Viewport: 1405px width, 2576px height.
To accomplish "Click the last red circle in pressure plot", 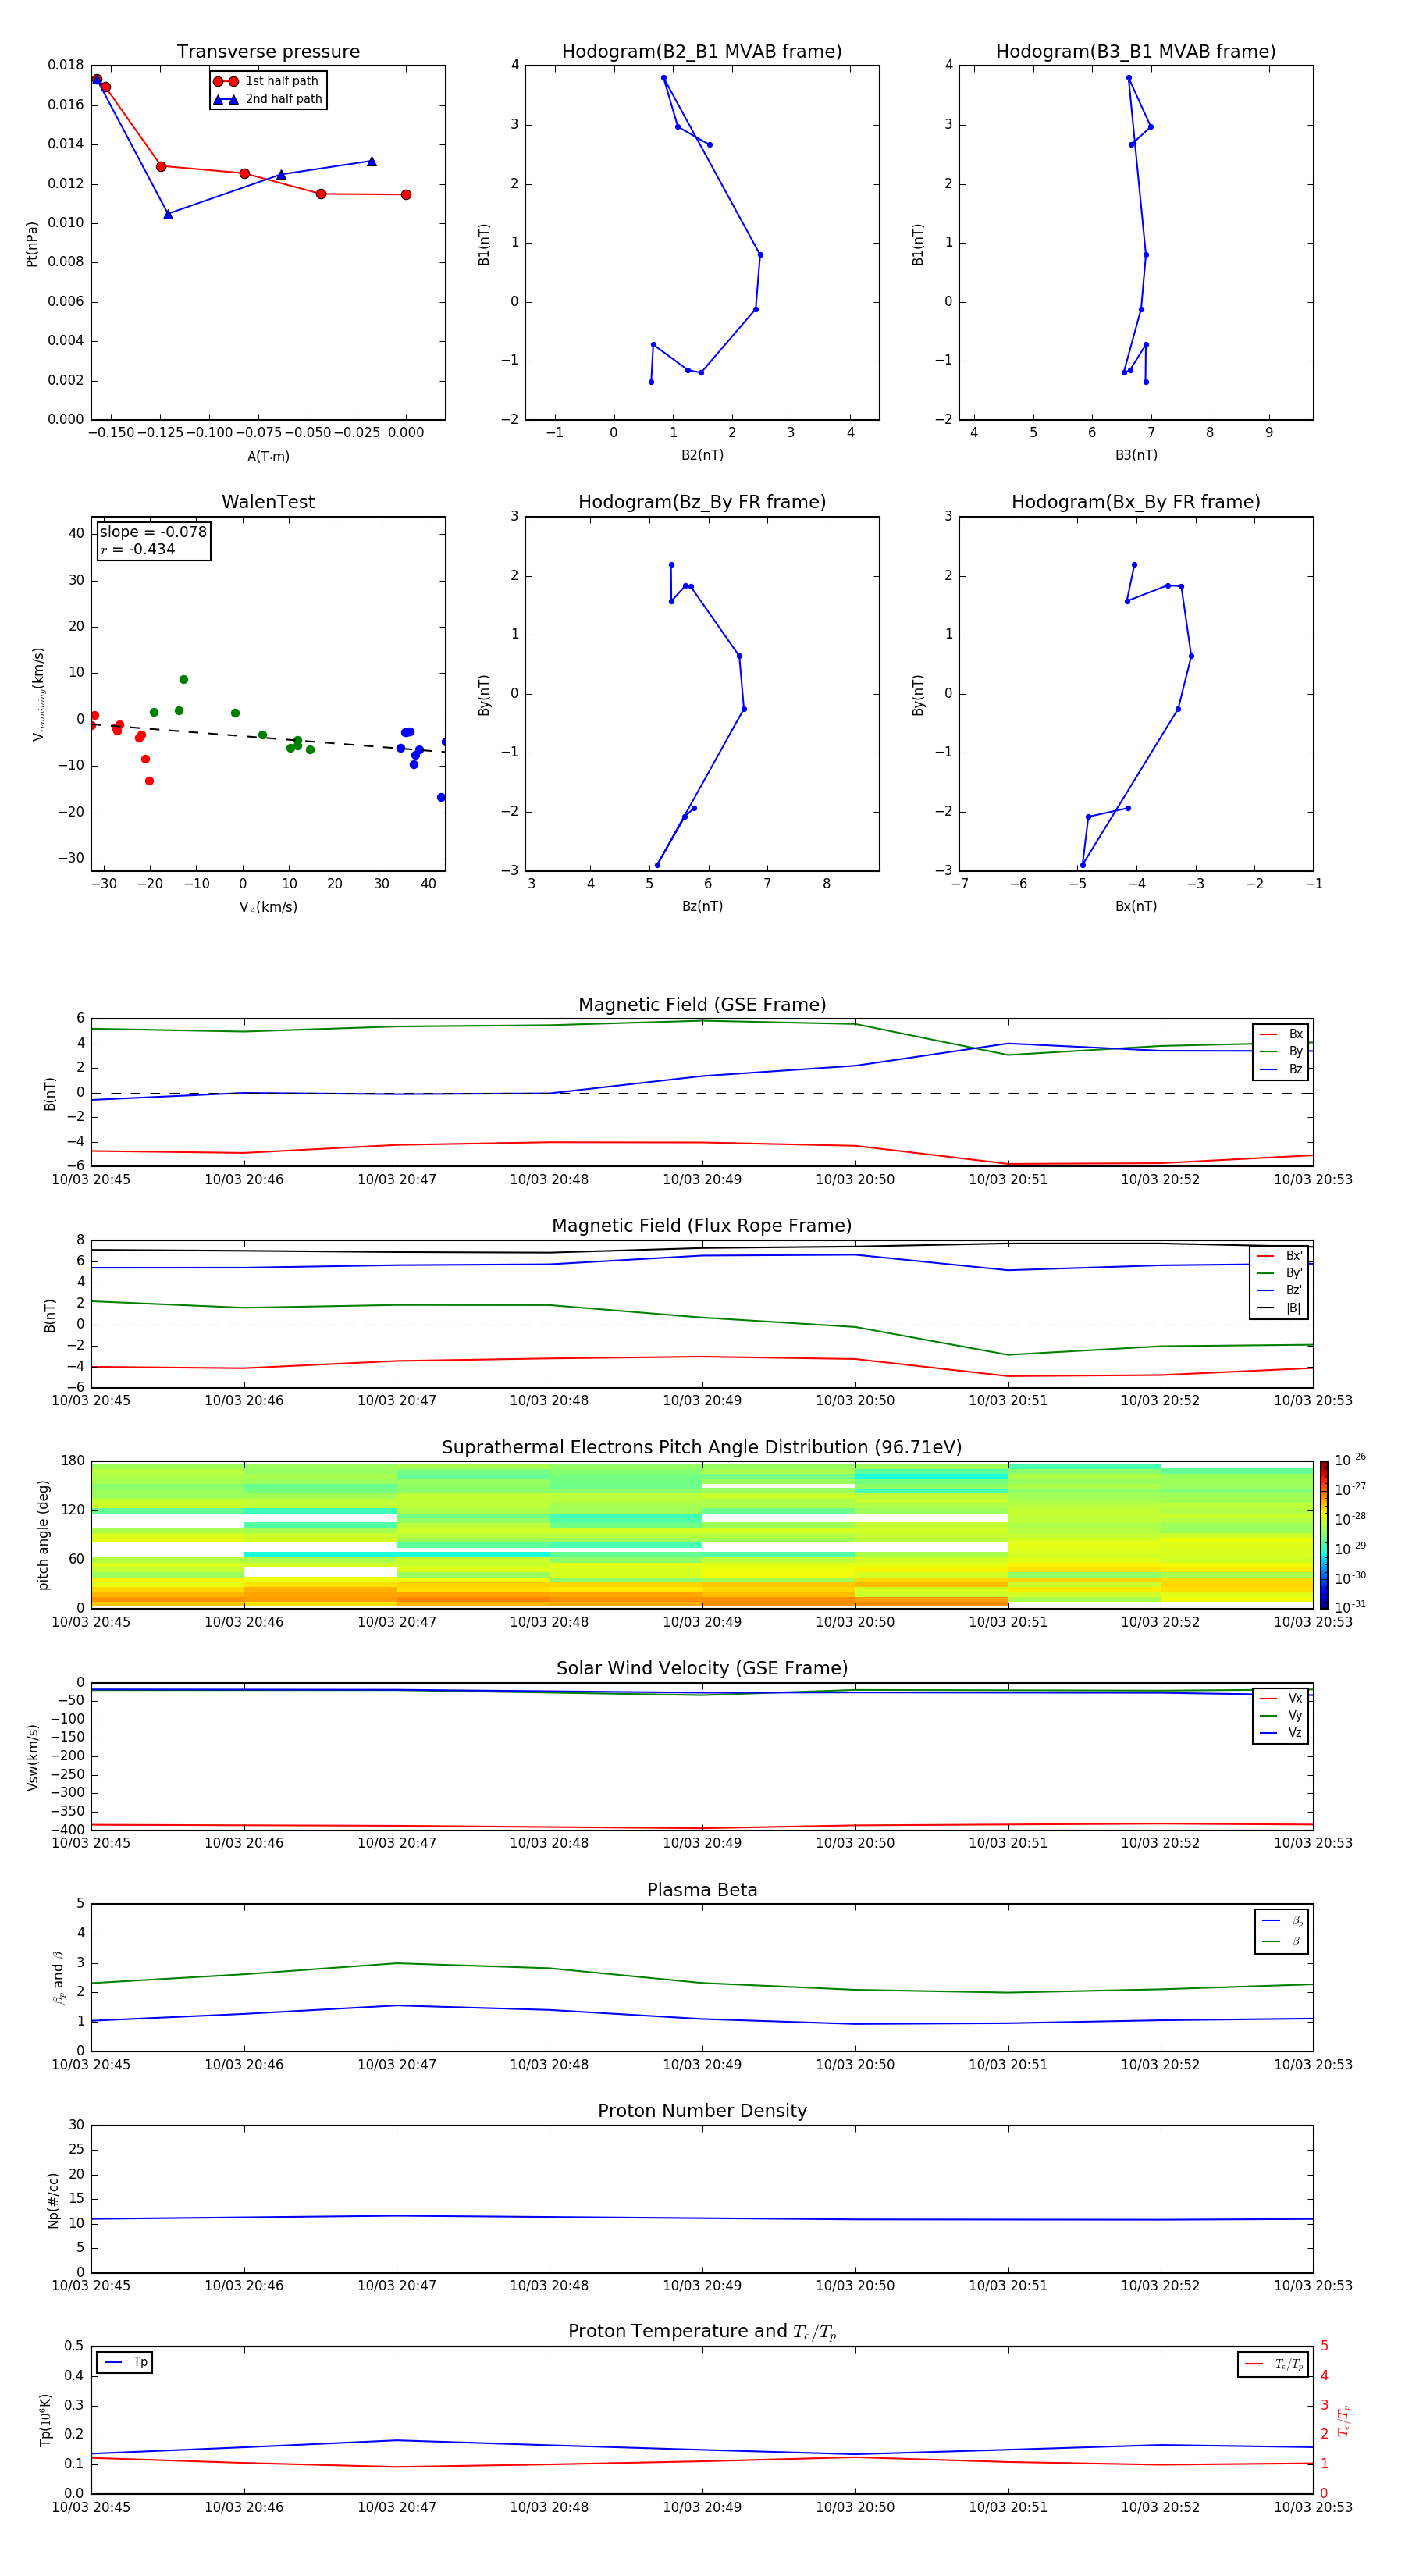I will [406, 195].
